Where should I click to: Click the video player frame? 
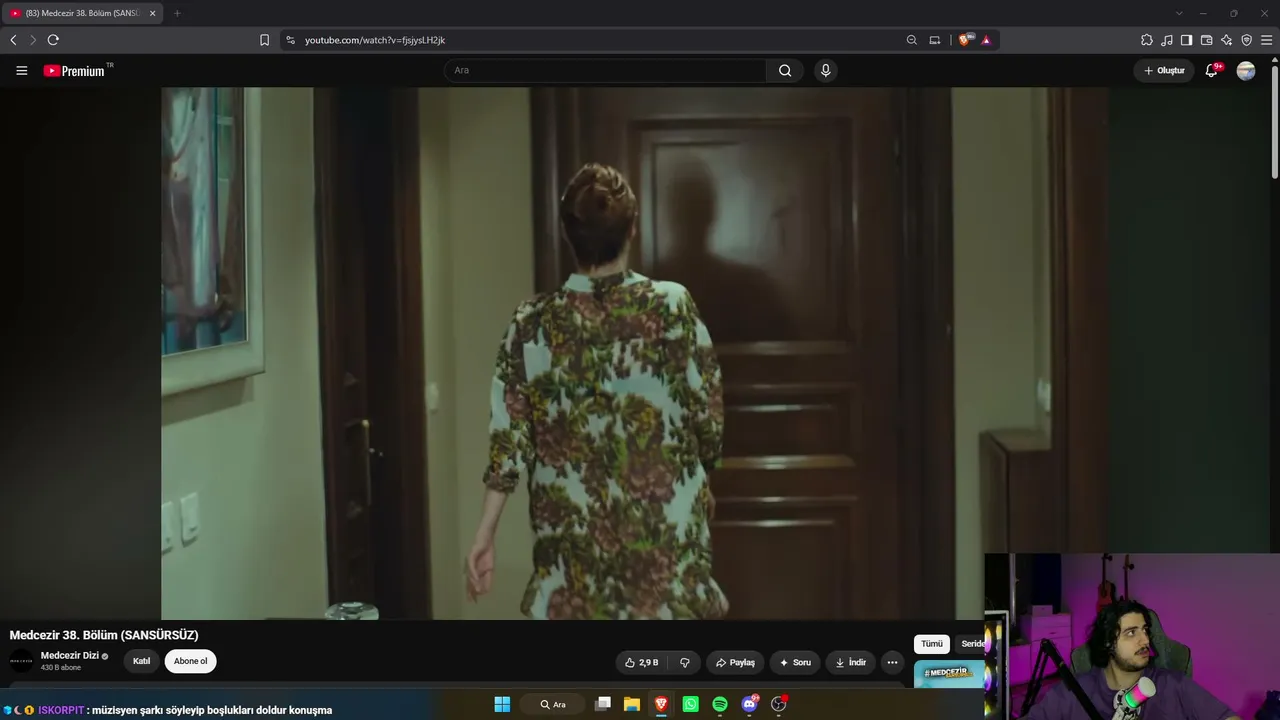635,353
